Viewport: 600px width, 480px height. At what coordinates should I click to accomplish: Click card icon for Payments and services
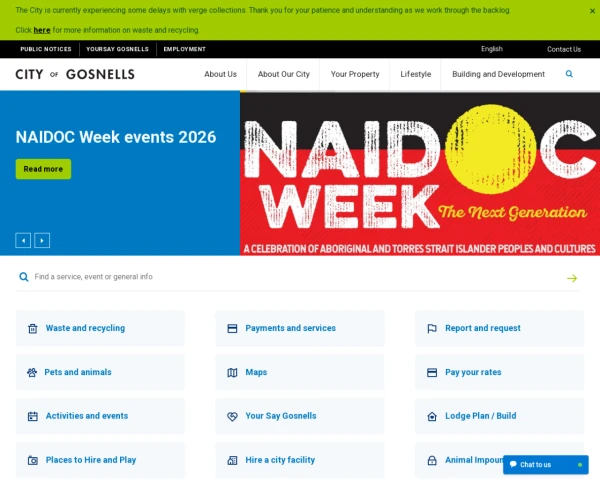pyautogui.click(x=232, y=328)
